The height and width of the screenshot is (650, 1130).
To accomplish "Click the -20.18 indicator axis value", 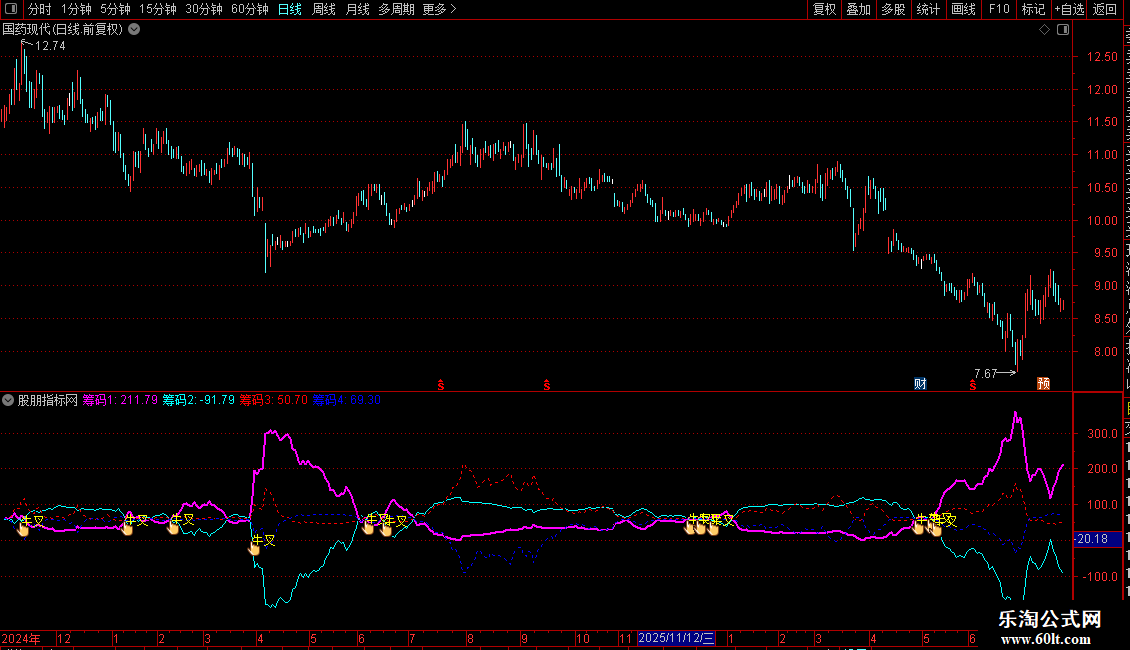I will pyautogui.click(x=1097, y=539).
